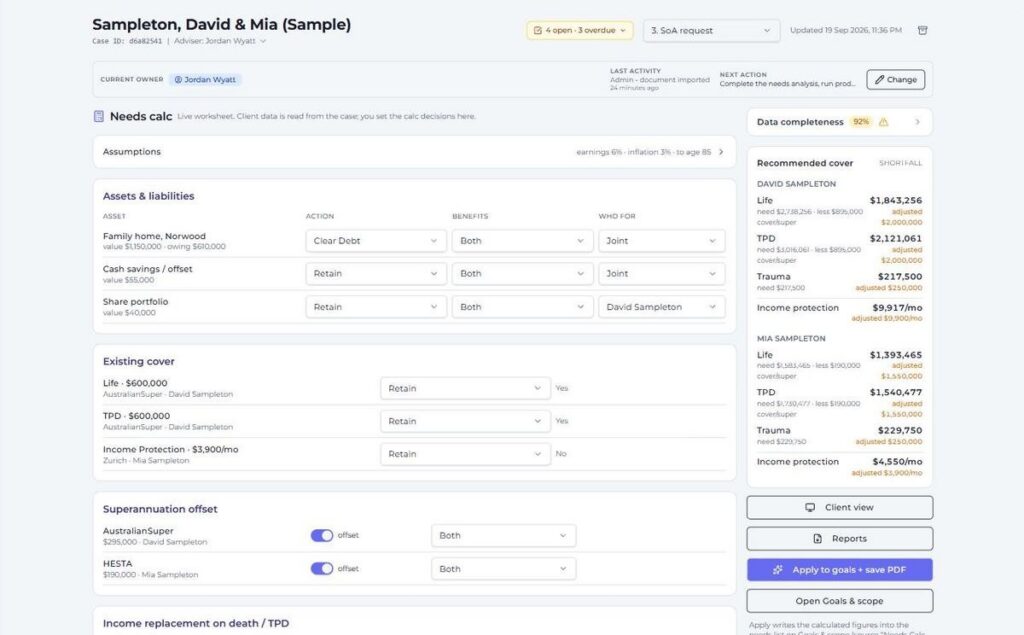
Task: Open the 4 open · 3 overdue tasks dropdown
Action: pyautogui.click(x=580, y=31)
